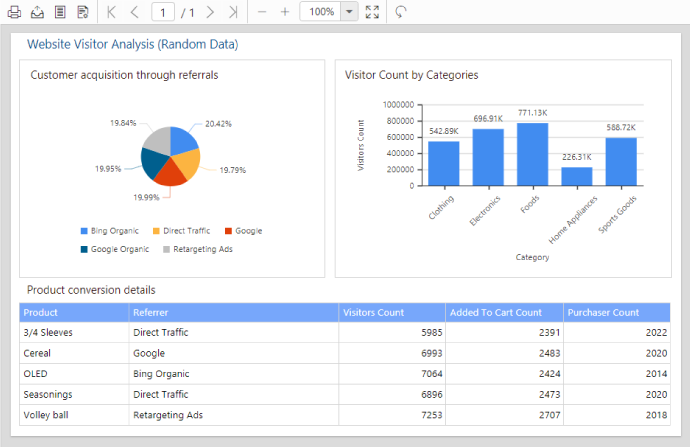Refresh the report

coord(401,12)
